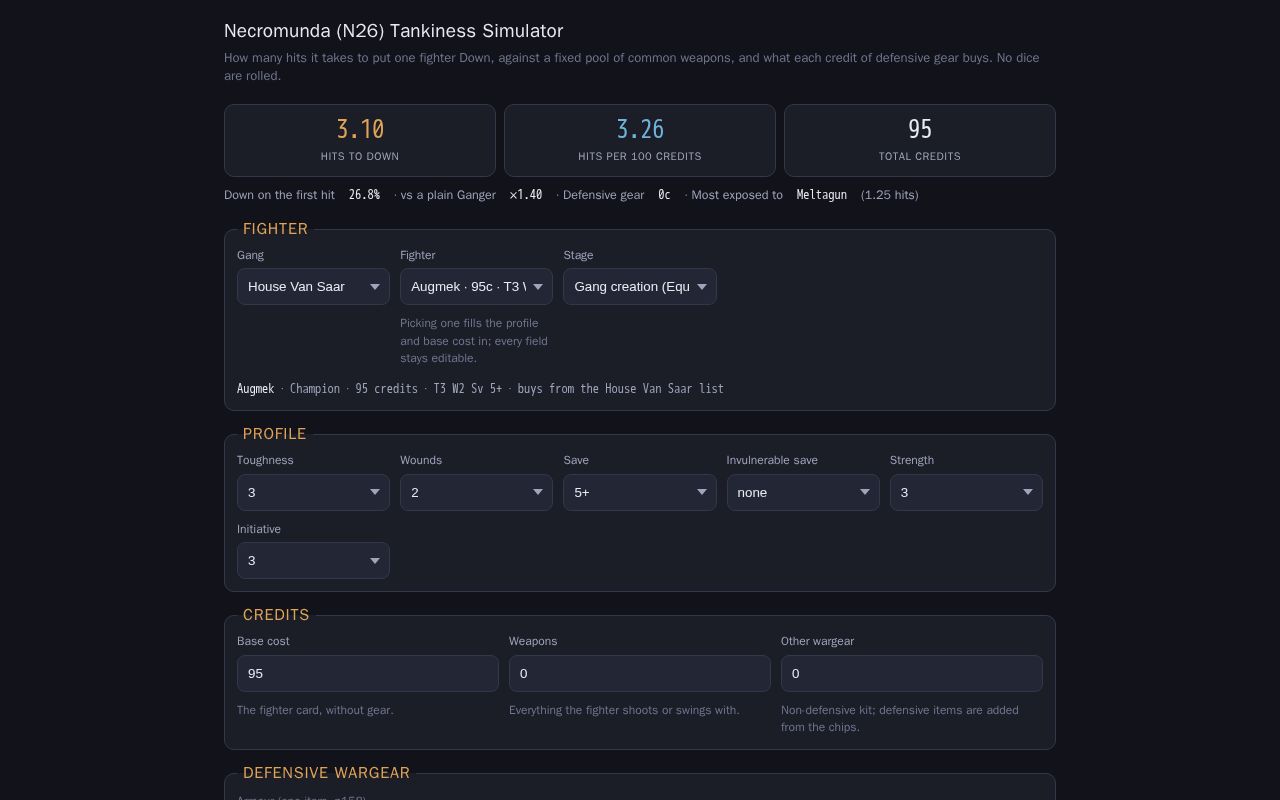The image size is (1280, 800).
Task: Click the 'Non-defensive kit' hint text
Action: (900, 718)
